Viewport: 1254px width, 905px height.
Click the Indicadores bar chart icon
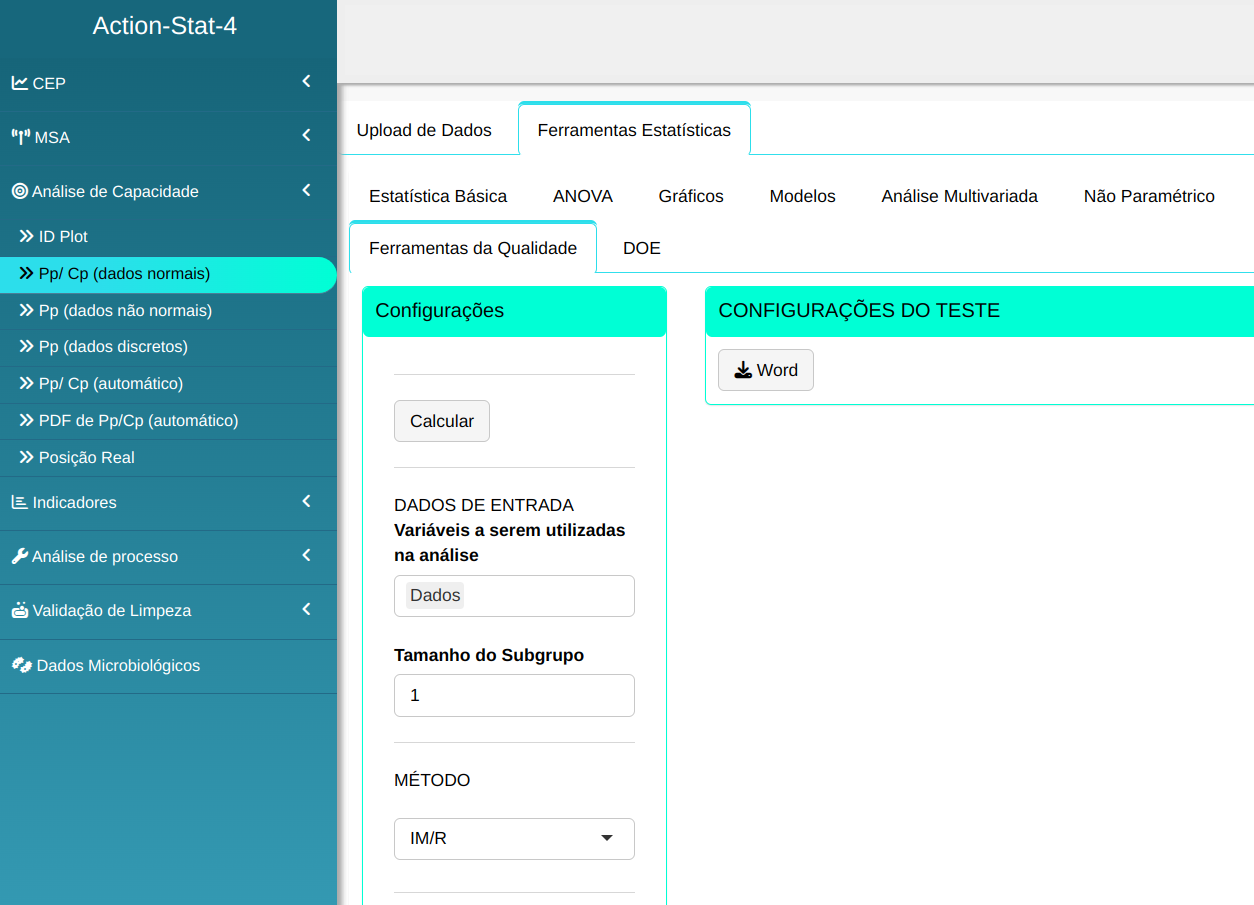19,502
